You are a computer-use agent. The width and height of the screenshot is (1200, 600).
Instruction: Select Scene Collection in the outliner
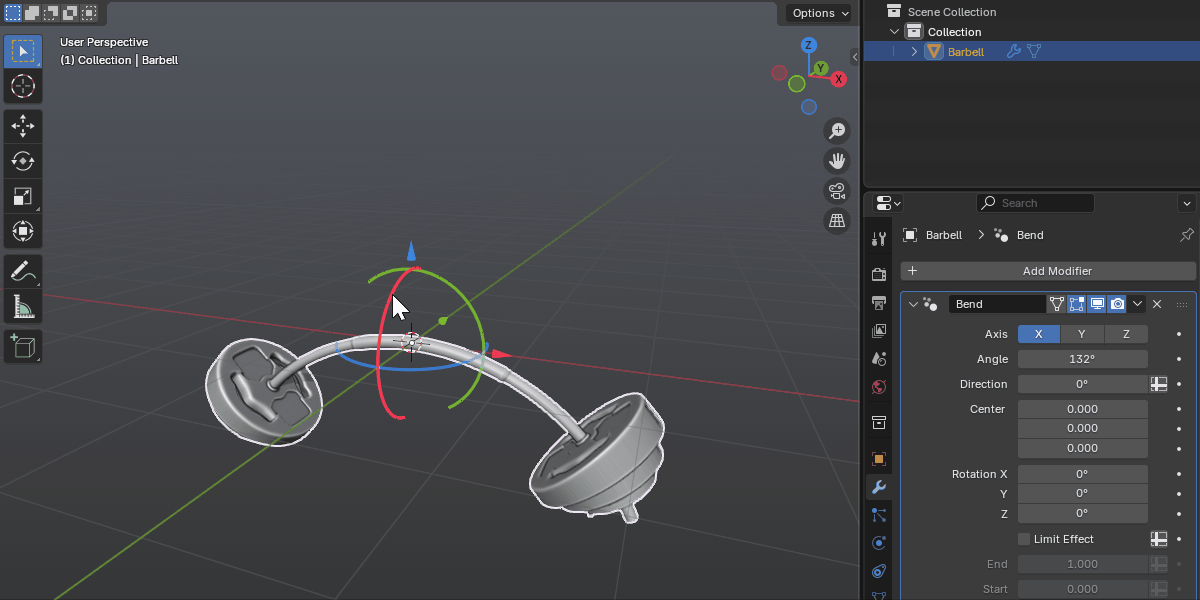click(951, 12)
